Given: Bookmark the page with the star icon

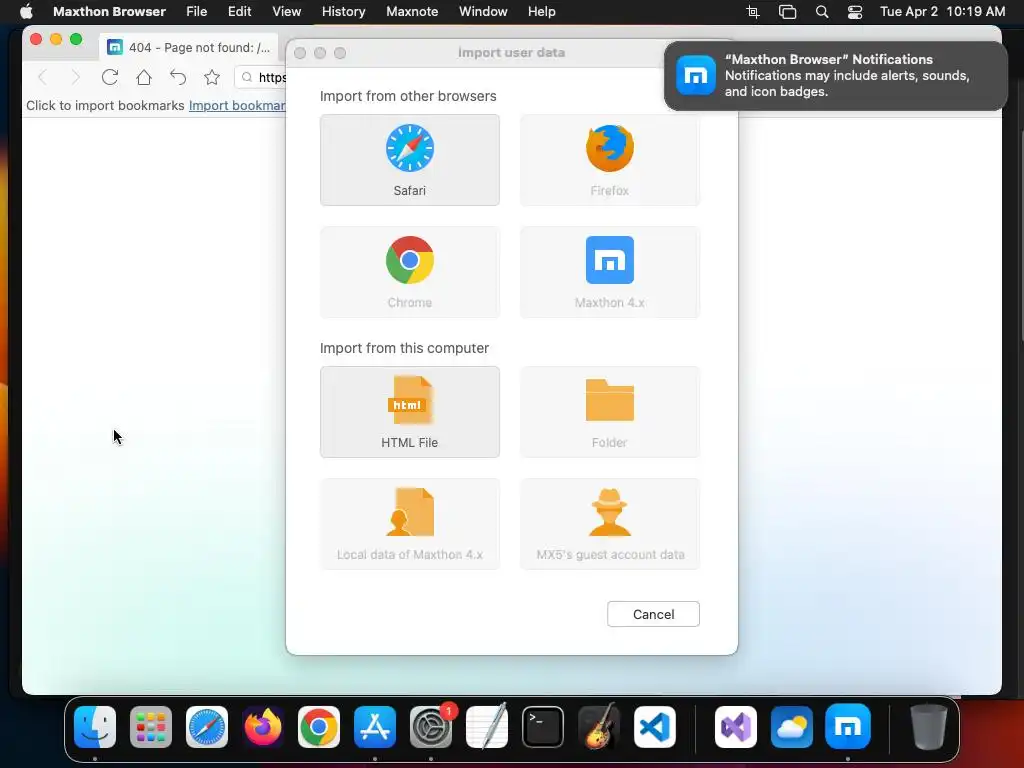Looking at the screenshot, I should tap(212, 78).
